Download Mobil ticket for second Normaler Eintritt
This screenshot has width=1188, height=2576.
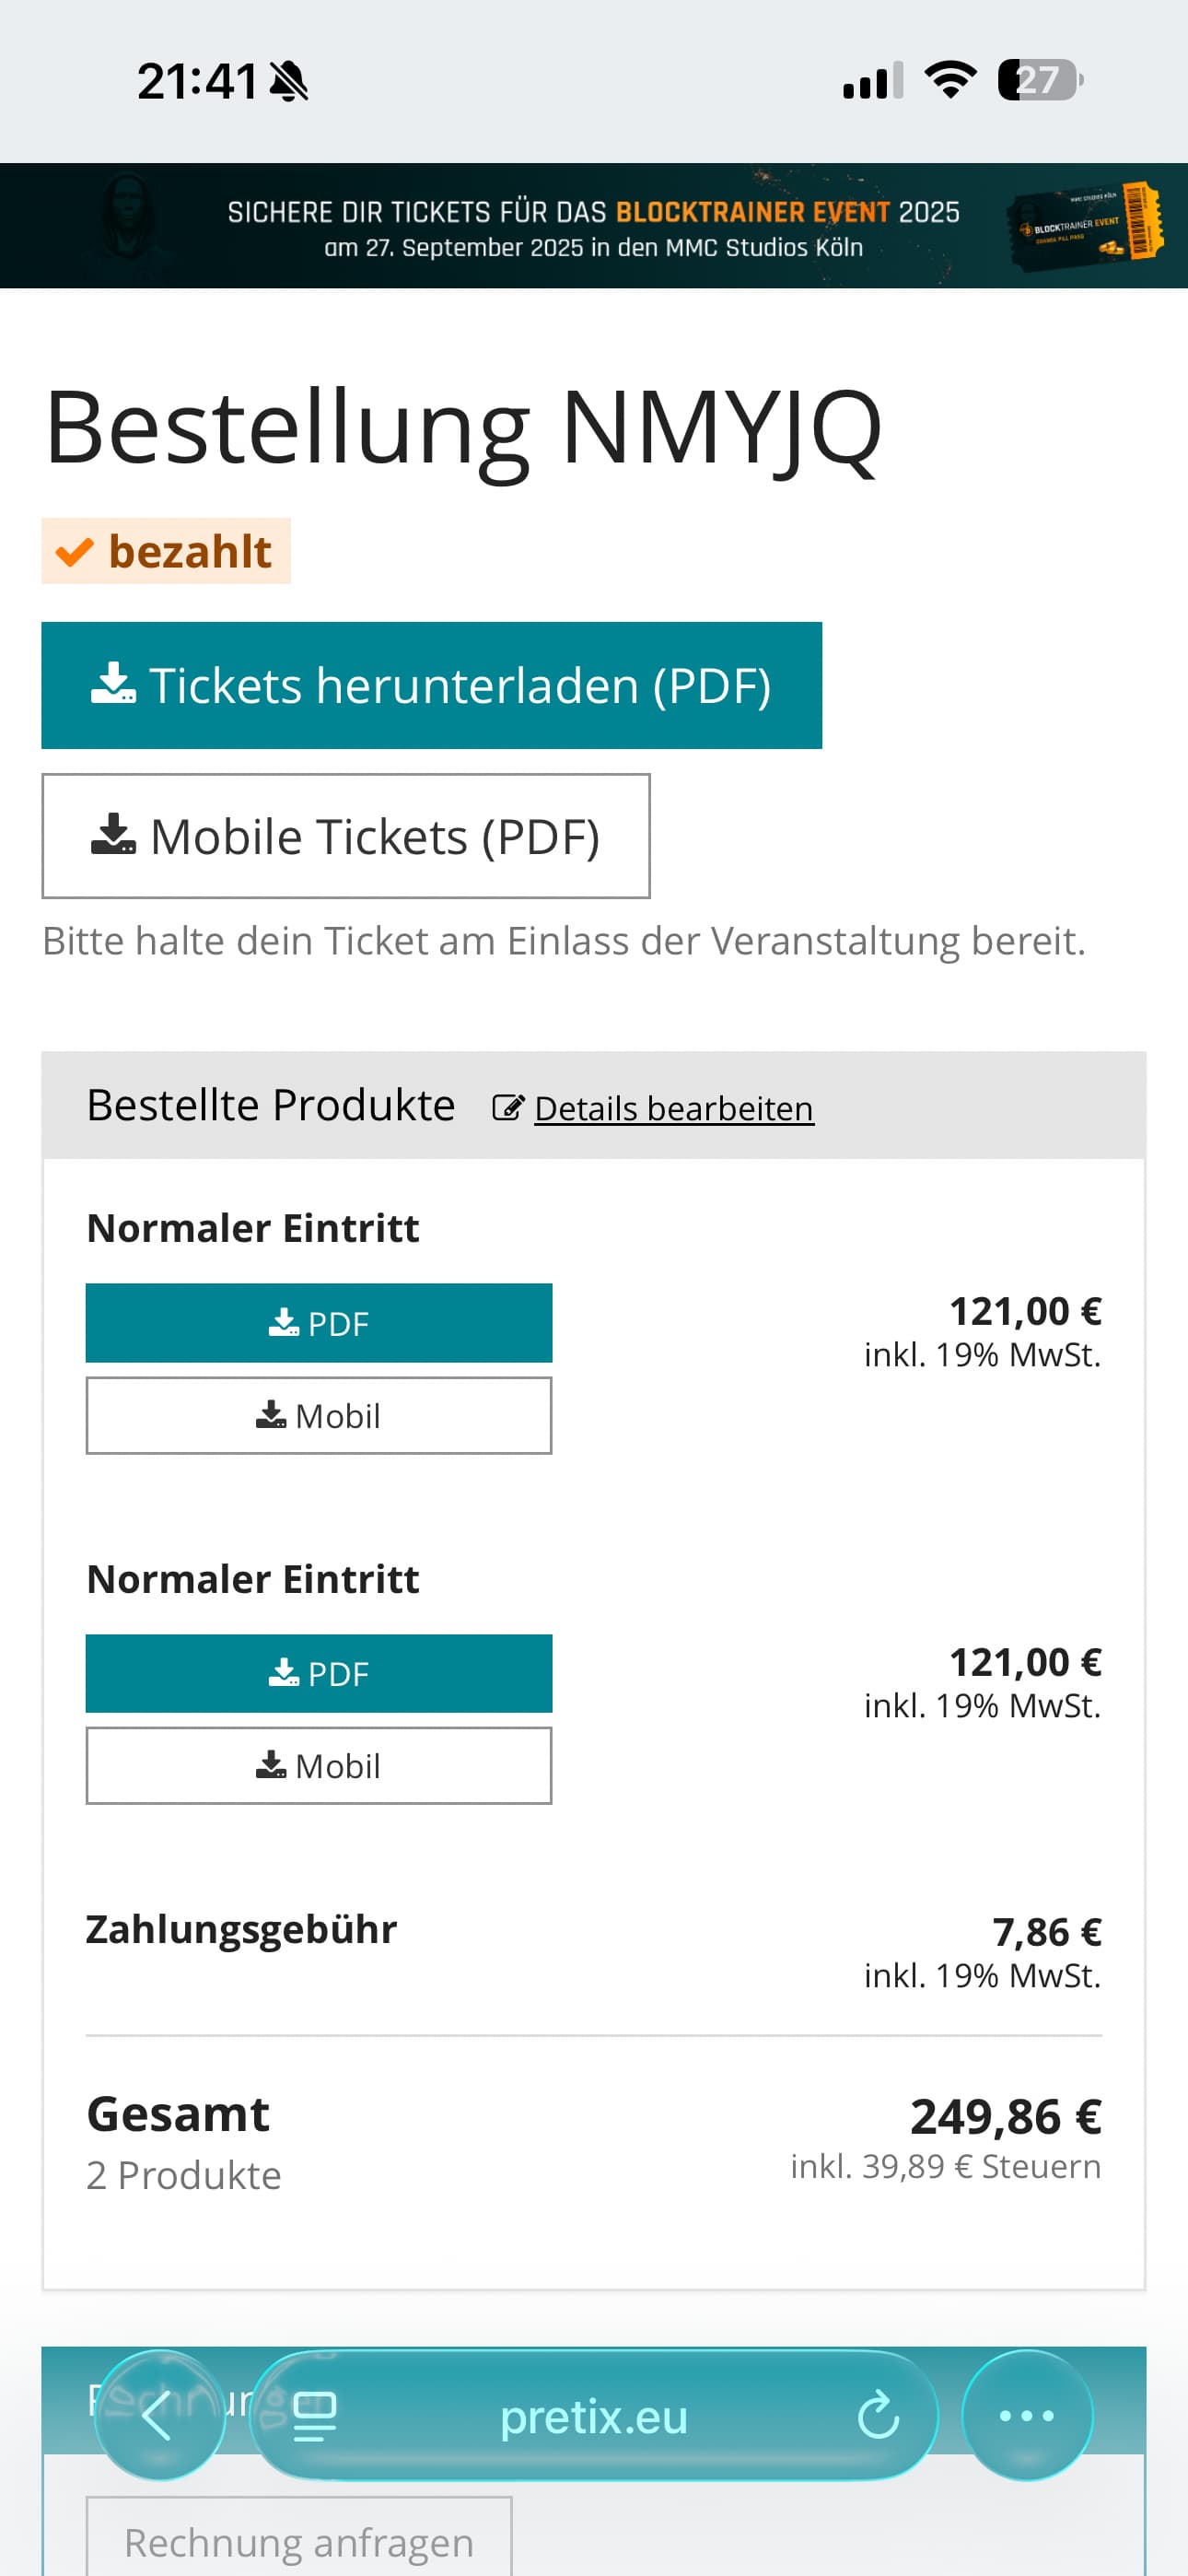(x=319, y=1765)
